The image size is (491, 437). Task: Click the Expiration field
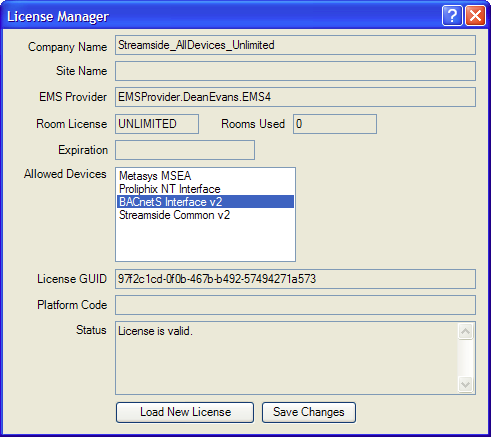pyautogui.click(x=185, y=150)
